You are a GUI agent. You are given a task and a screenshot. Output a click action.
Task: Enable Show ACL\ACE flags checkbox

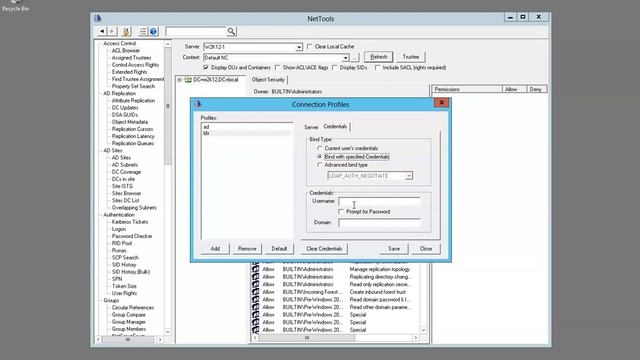point(278,67)
